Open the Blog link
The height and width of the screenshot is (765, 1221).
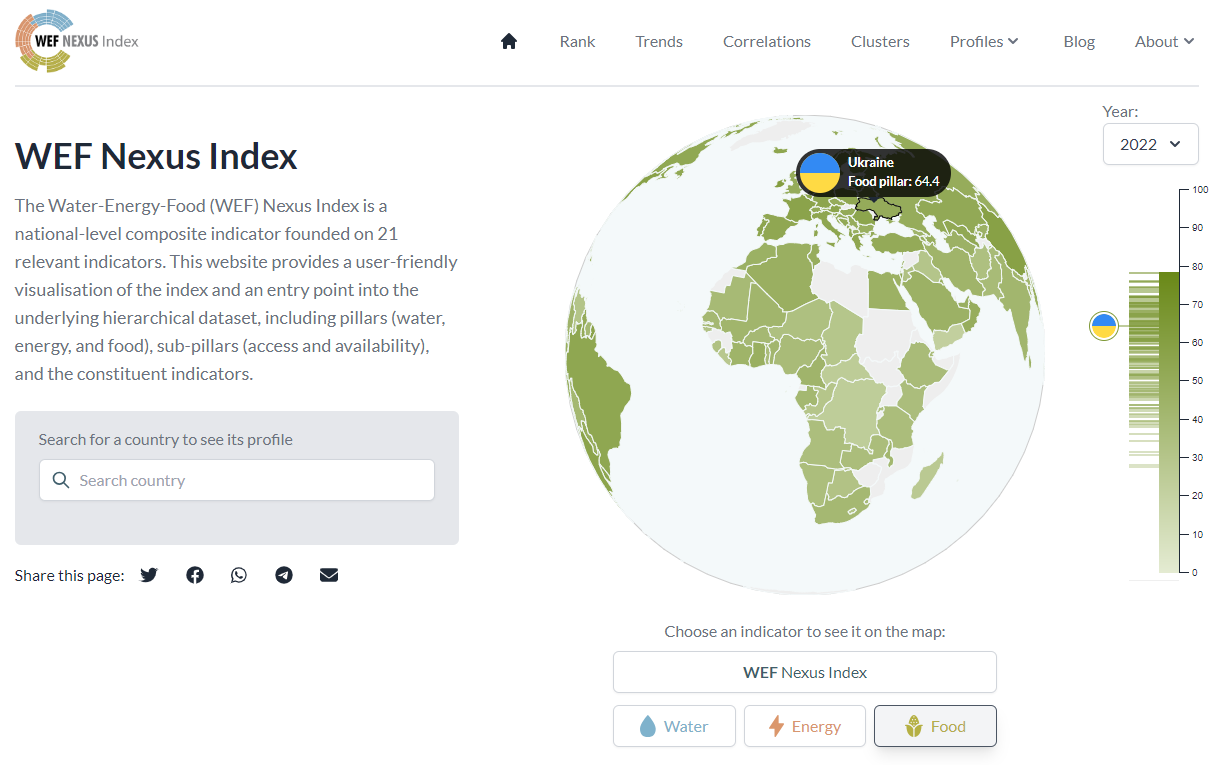pyautogui.click(x=1079, y=41)
